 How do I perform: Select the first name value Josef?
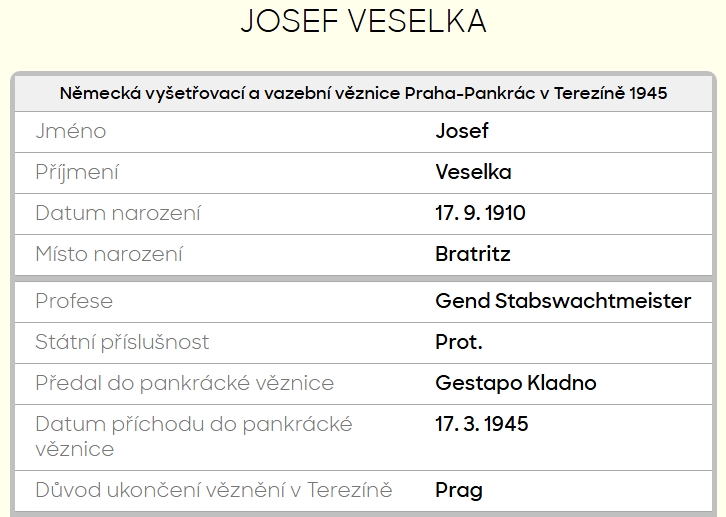pos(462,131)
